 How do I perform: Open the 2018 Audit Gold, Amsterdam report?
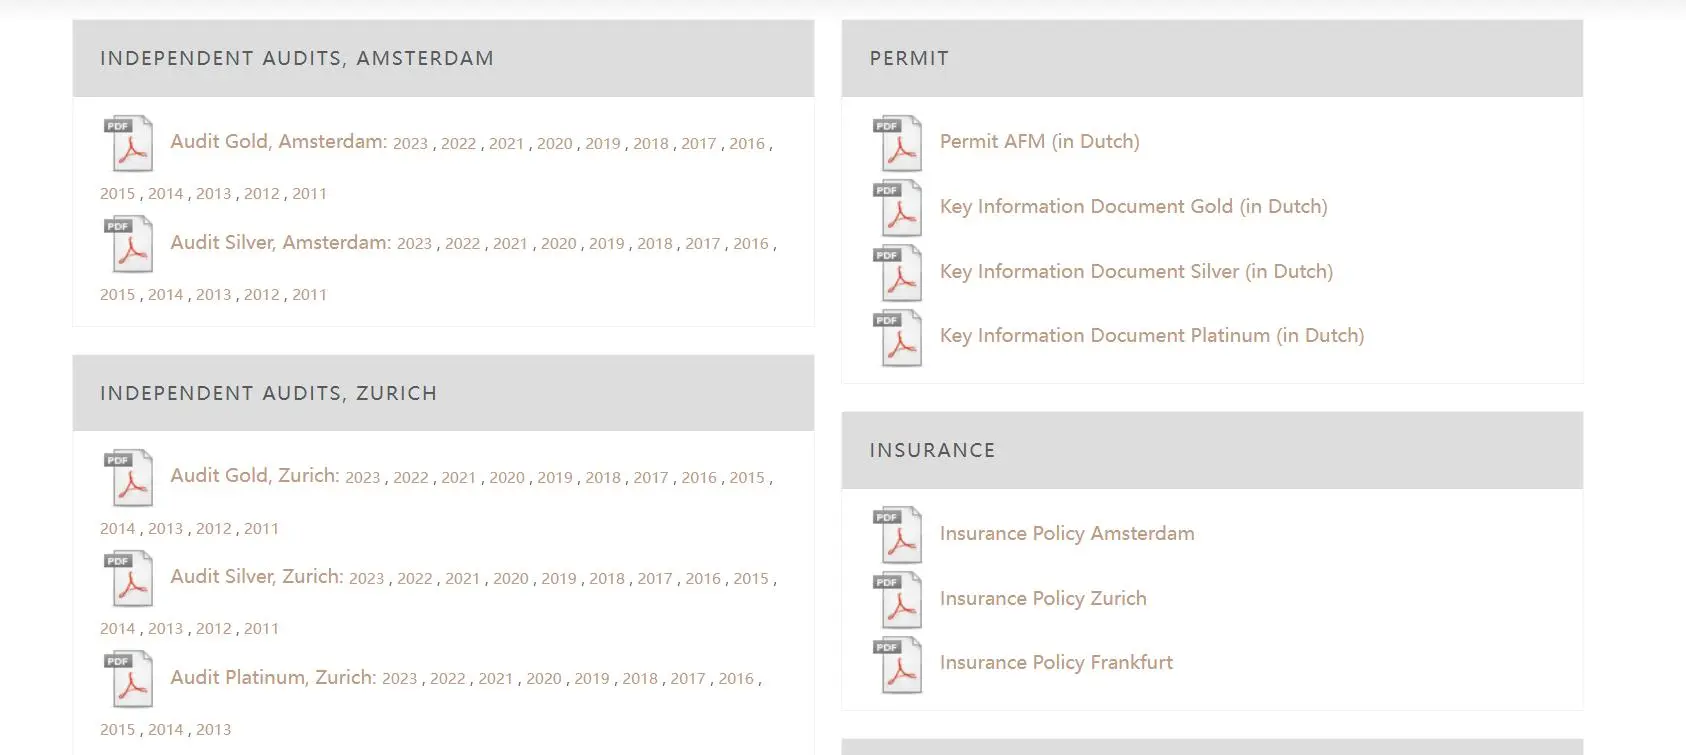pos(650,144)
